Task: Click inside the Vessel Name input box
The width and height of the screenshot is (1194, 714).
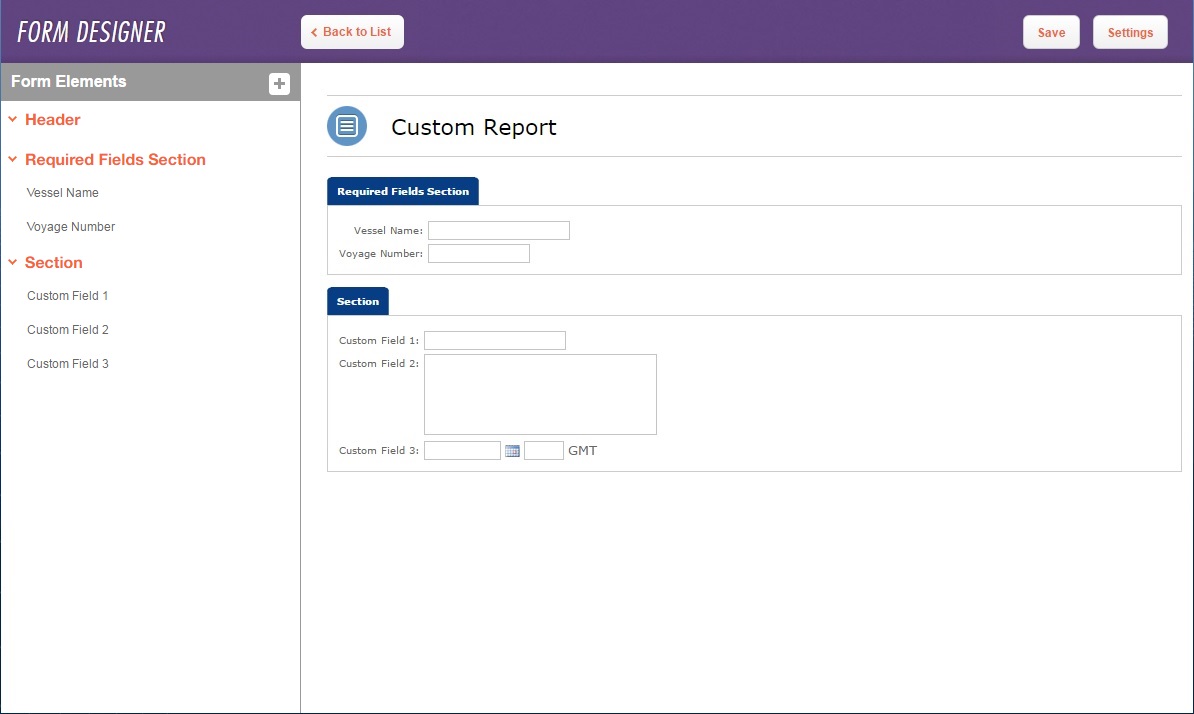Action: tap(498, 230)
